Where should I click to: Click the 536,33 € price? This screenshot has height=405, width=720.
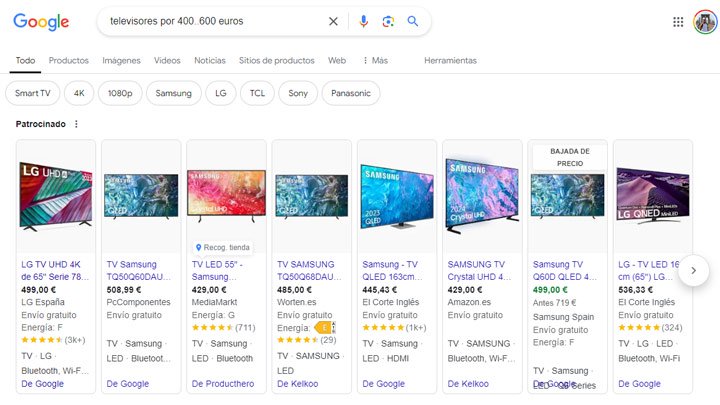(x=636, y=290)
